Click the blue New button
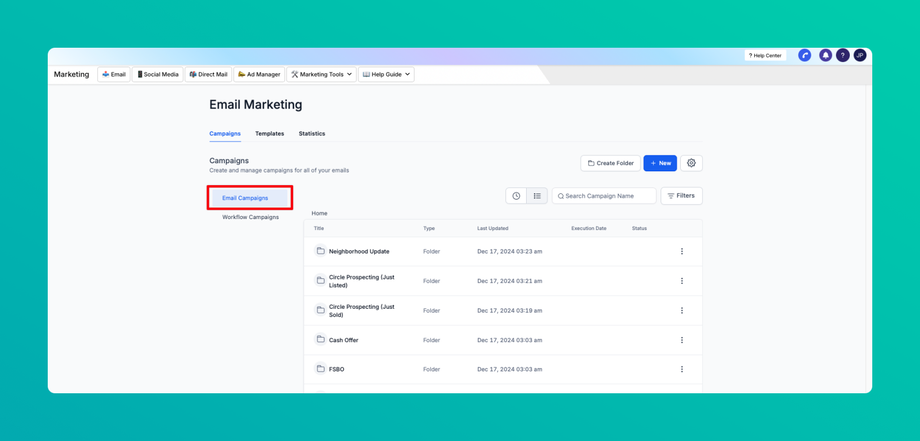The height and width of the screenshot is (441, 920). point(660,163)
